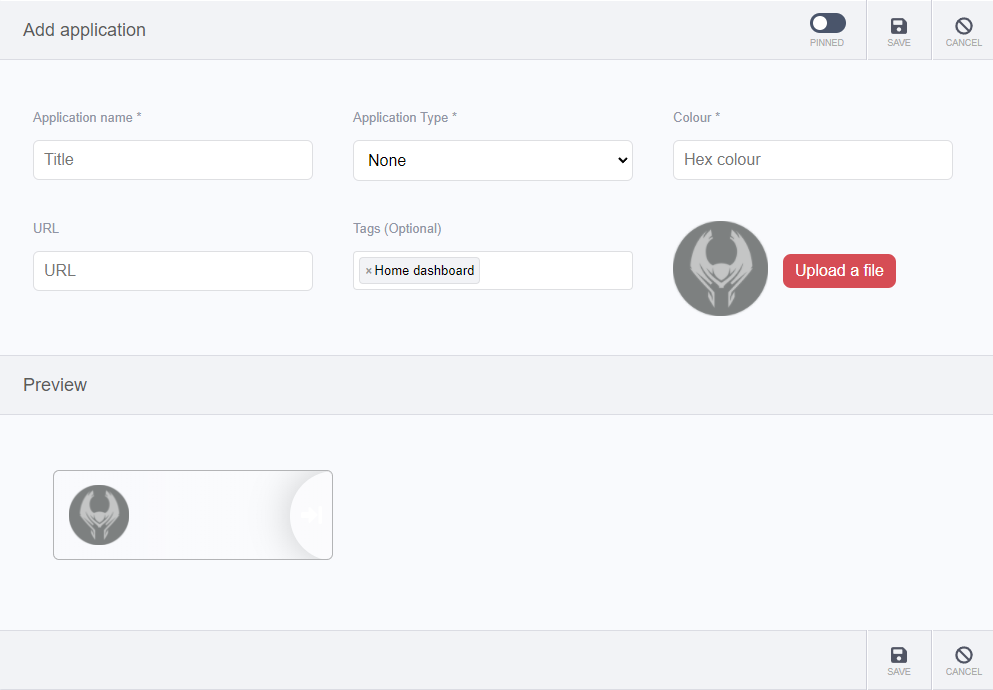Click the Tags (Optional) label
The width and height of the screenshot is (993, 690).
coord(397,228)
